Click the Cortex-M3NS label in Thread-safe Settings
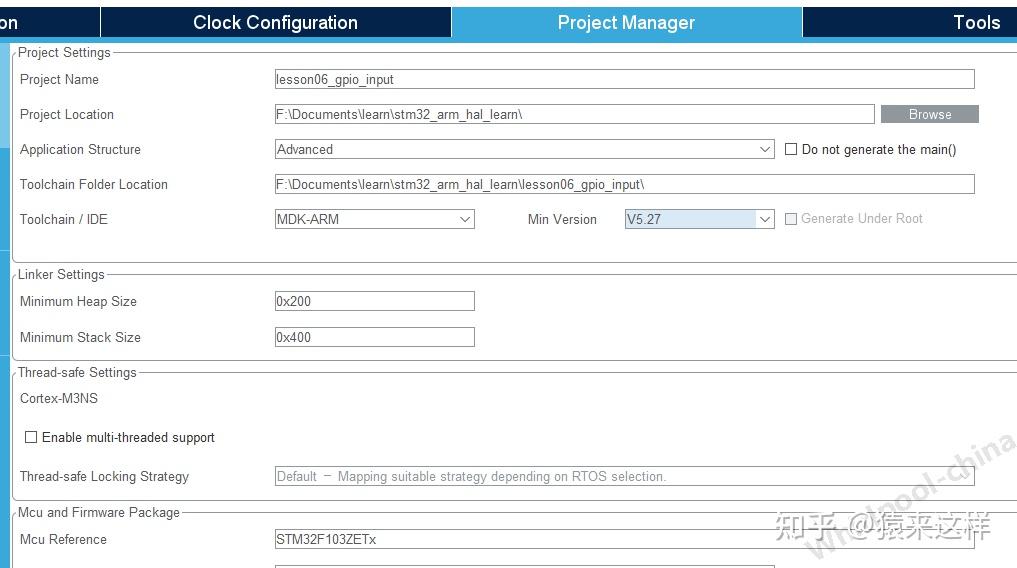1017x568 pixels. [59, 398]
